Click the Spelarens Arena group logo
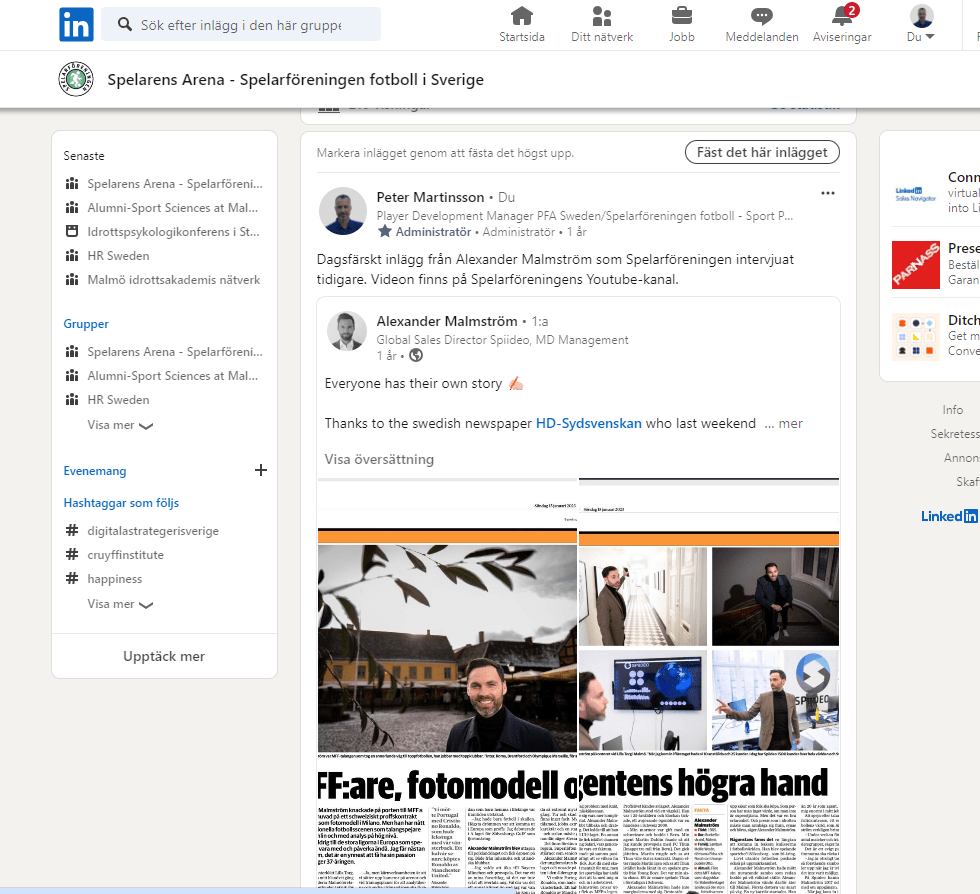The image size is (980, 894). pyautogui.click(x=76, y=80)
